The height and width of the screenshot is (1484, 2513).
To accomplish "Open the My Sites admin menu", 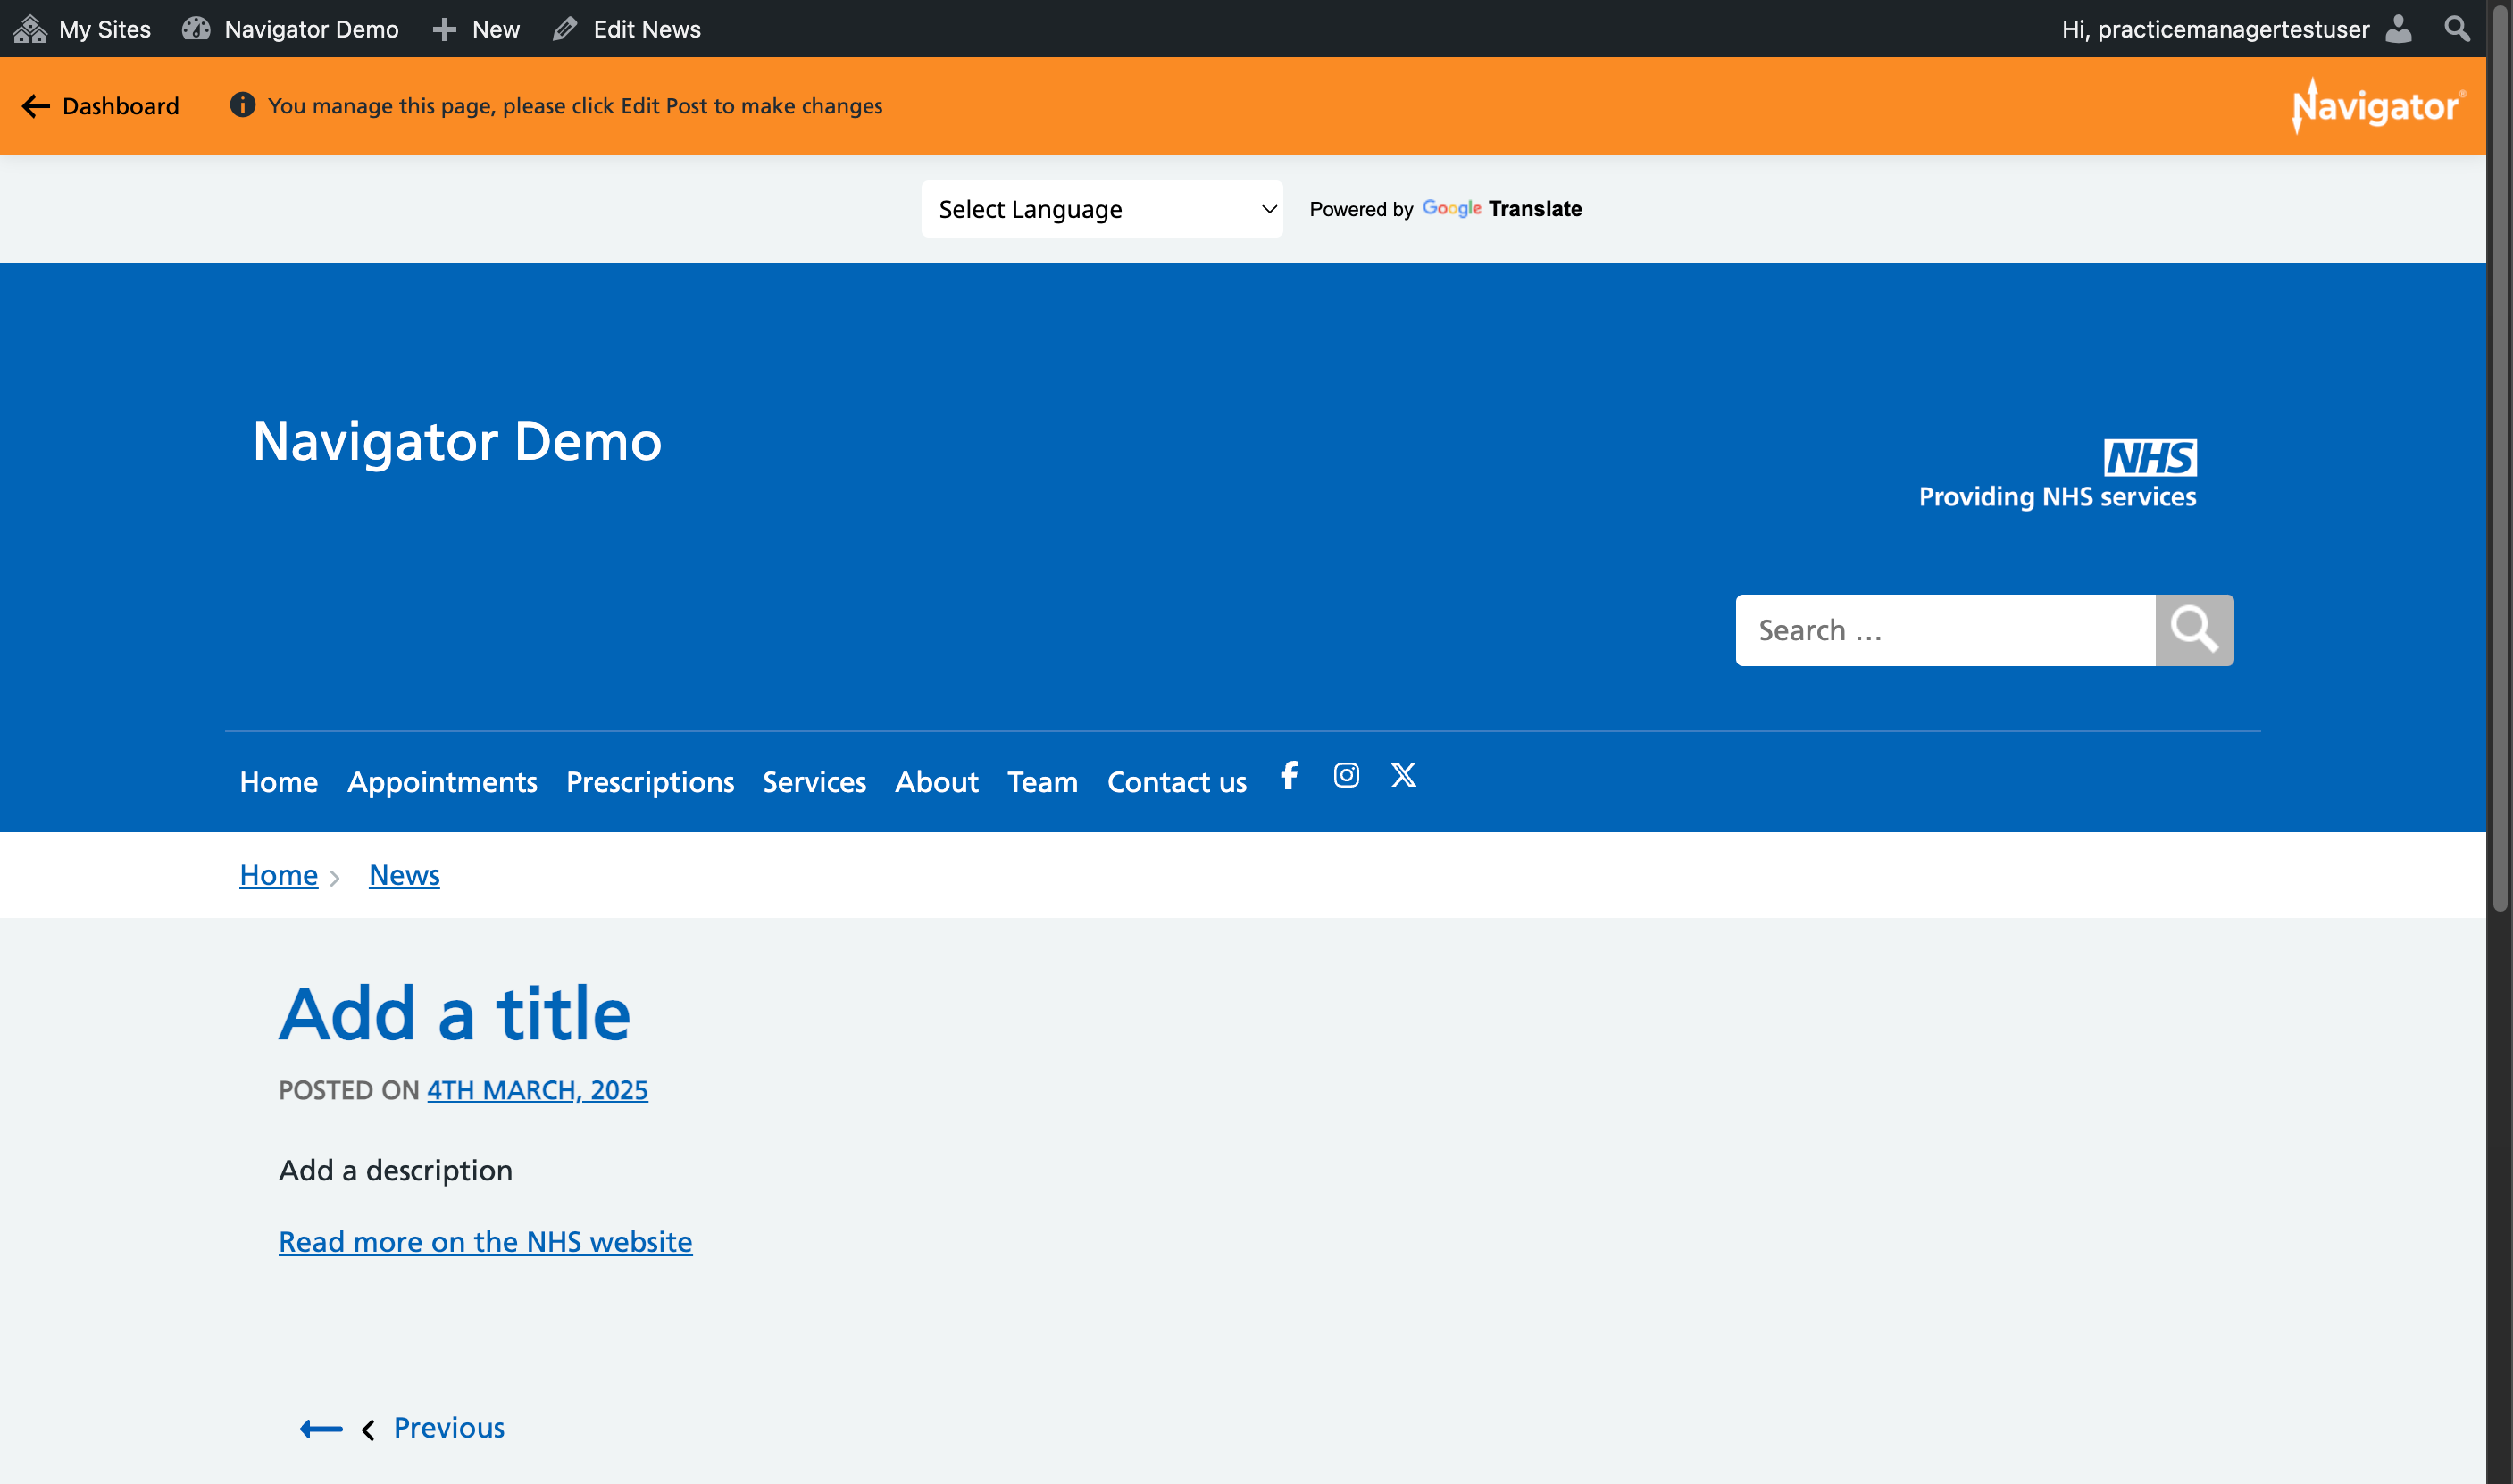I will (x=82, y=29).
